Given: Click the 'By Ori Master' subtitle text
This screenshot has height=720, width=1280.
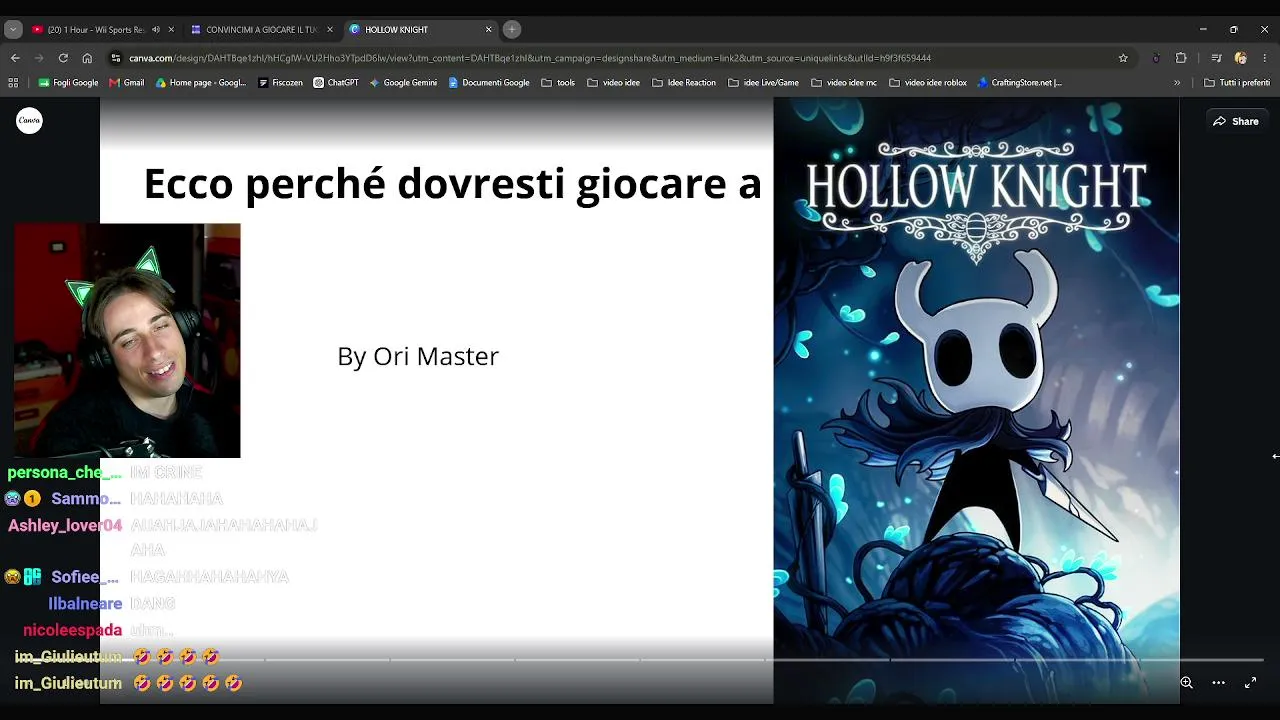Looking at the screenshot, I should point(418,356).
